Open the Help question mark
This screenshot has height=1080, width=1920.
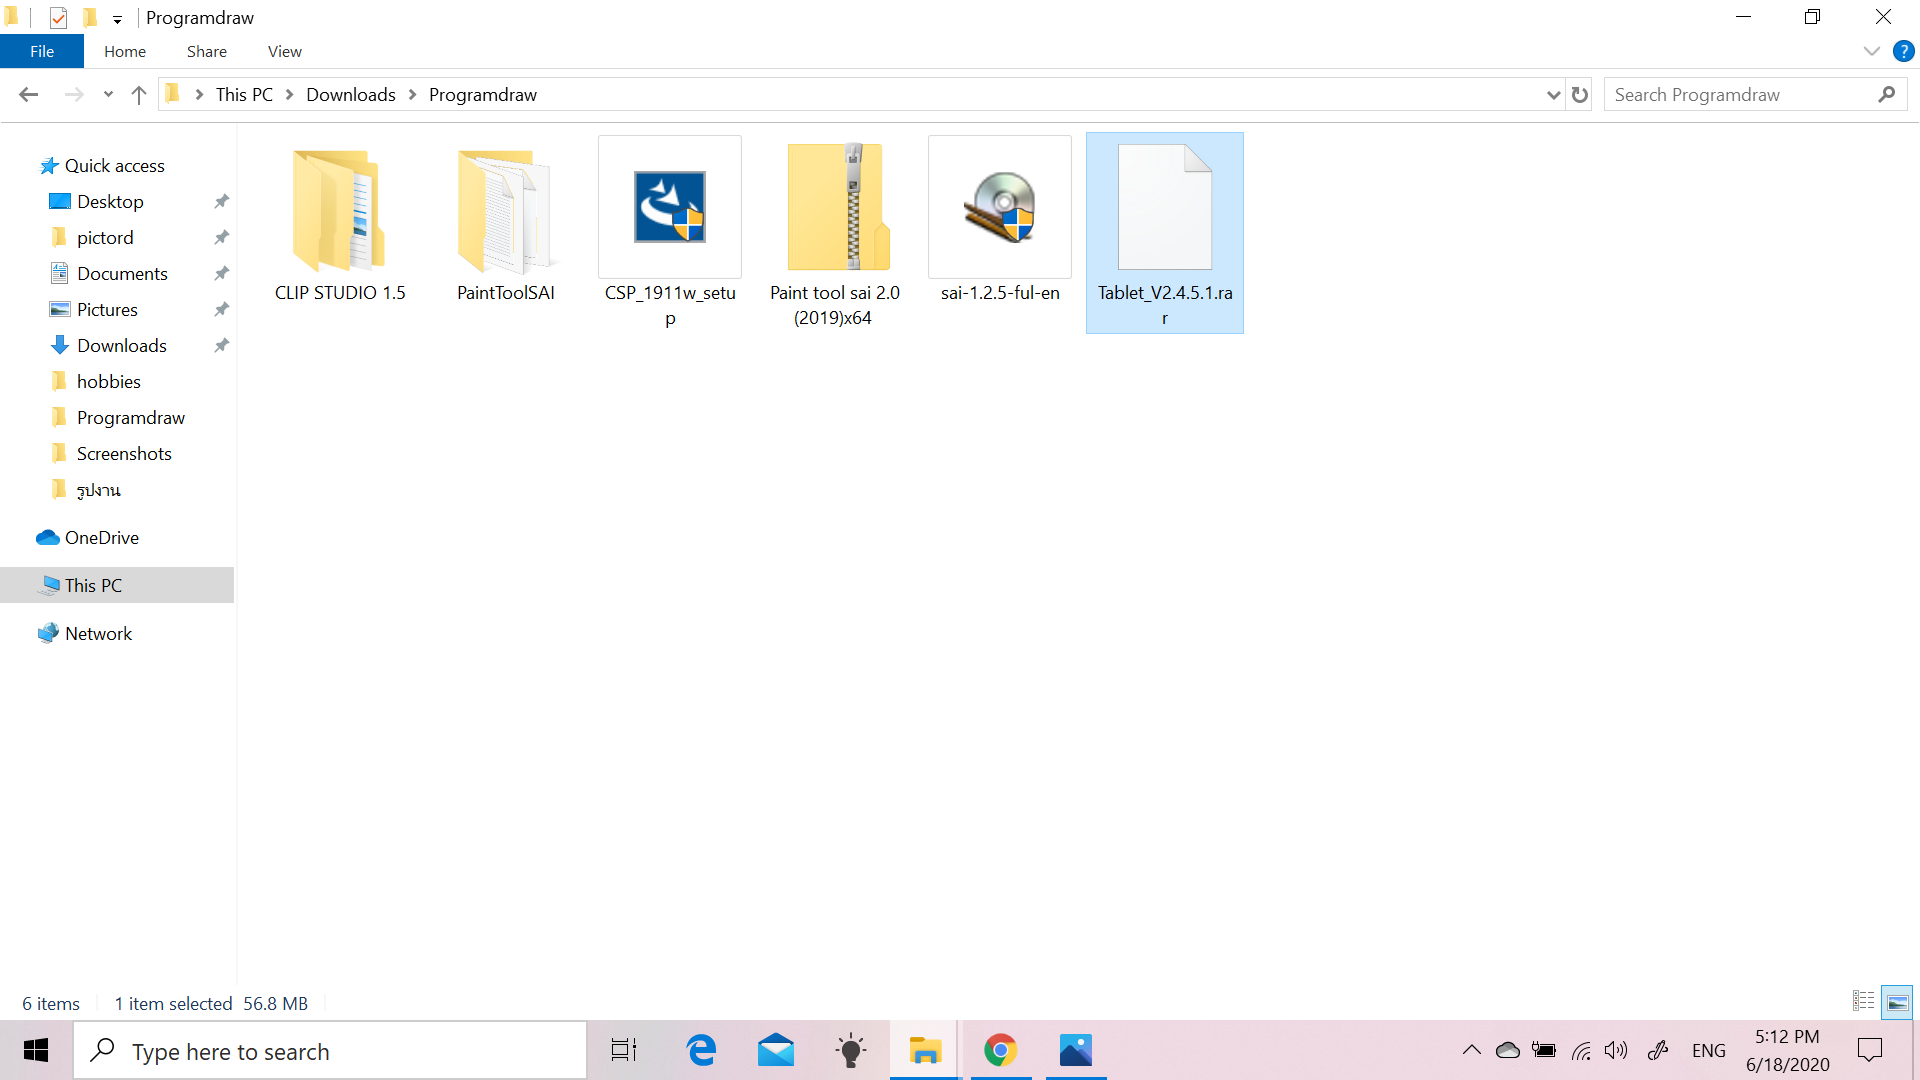pyautogui.click(x=1904, y=51)
